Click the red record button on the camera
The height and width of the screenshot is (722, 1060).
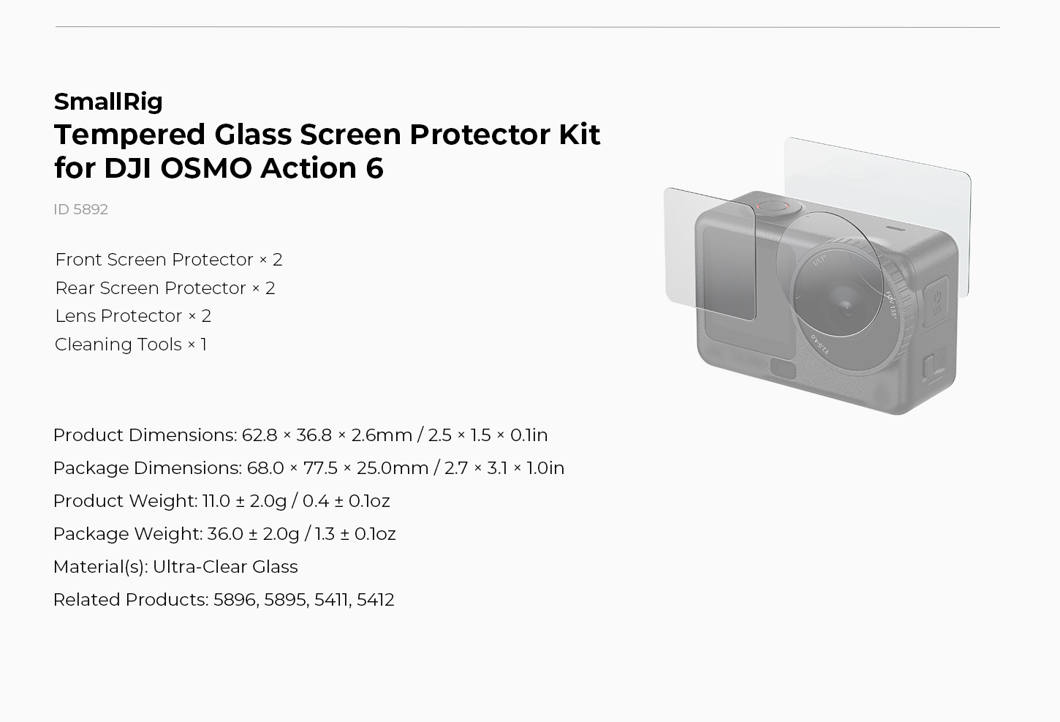click(771, 206)
